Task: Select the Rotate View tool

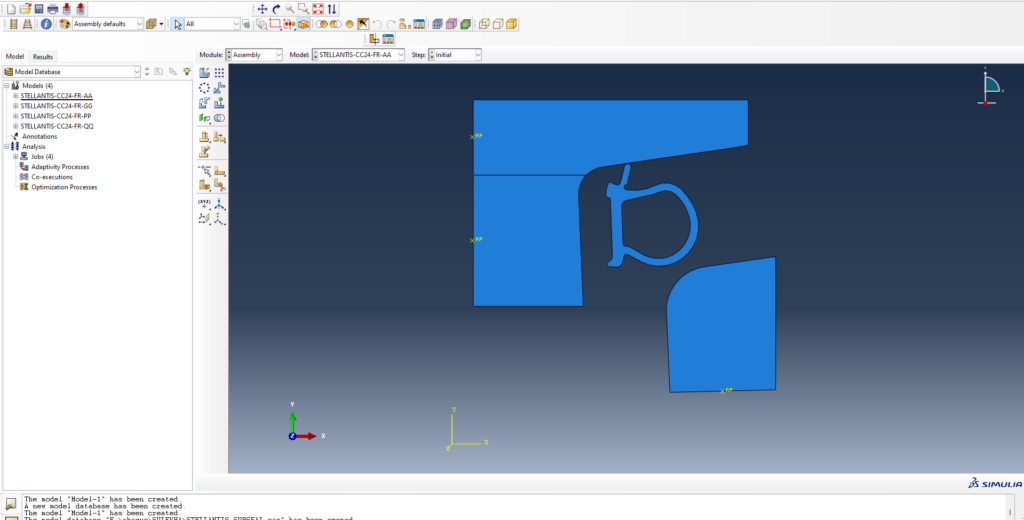Action: click(x=276, y=8)
